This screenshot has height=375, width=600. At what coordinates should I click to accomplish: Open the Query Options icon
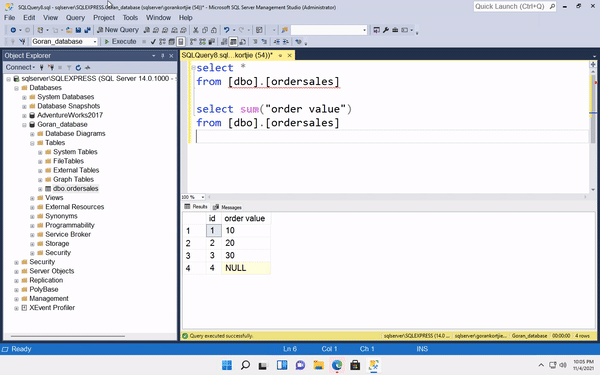click(x=171, y=41)
